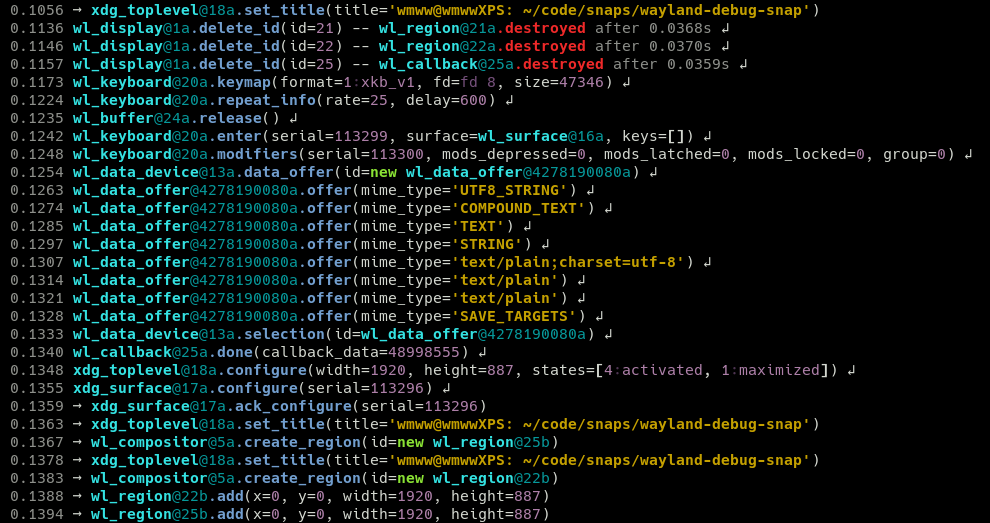
Task: Click the title string on the 0.1363 line
Action: pos(599,424)
